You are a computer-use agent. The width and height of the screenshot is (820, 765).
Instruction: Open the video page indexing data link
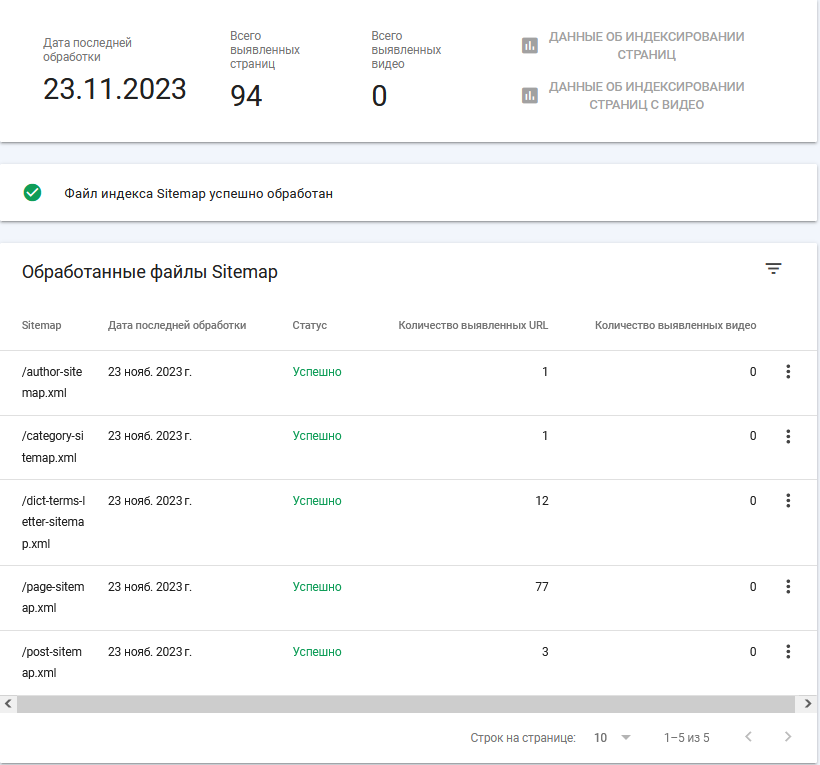(x=646, y=96)
